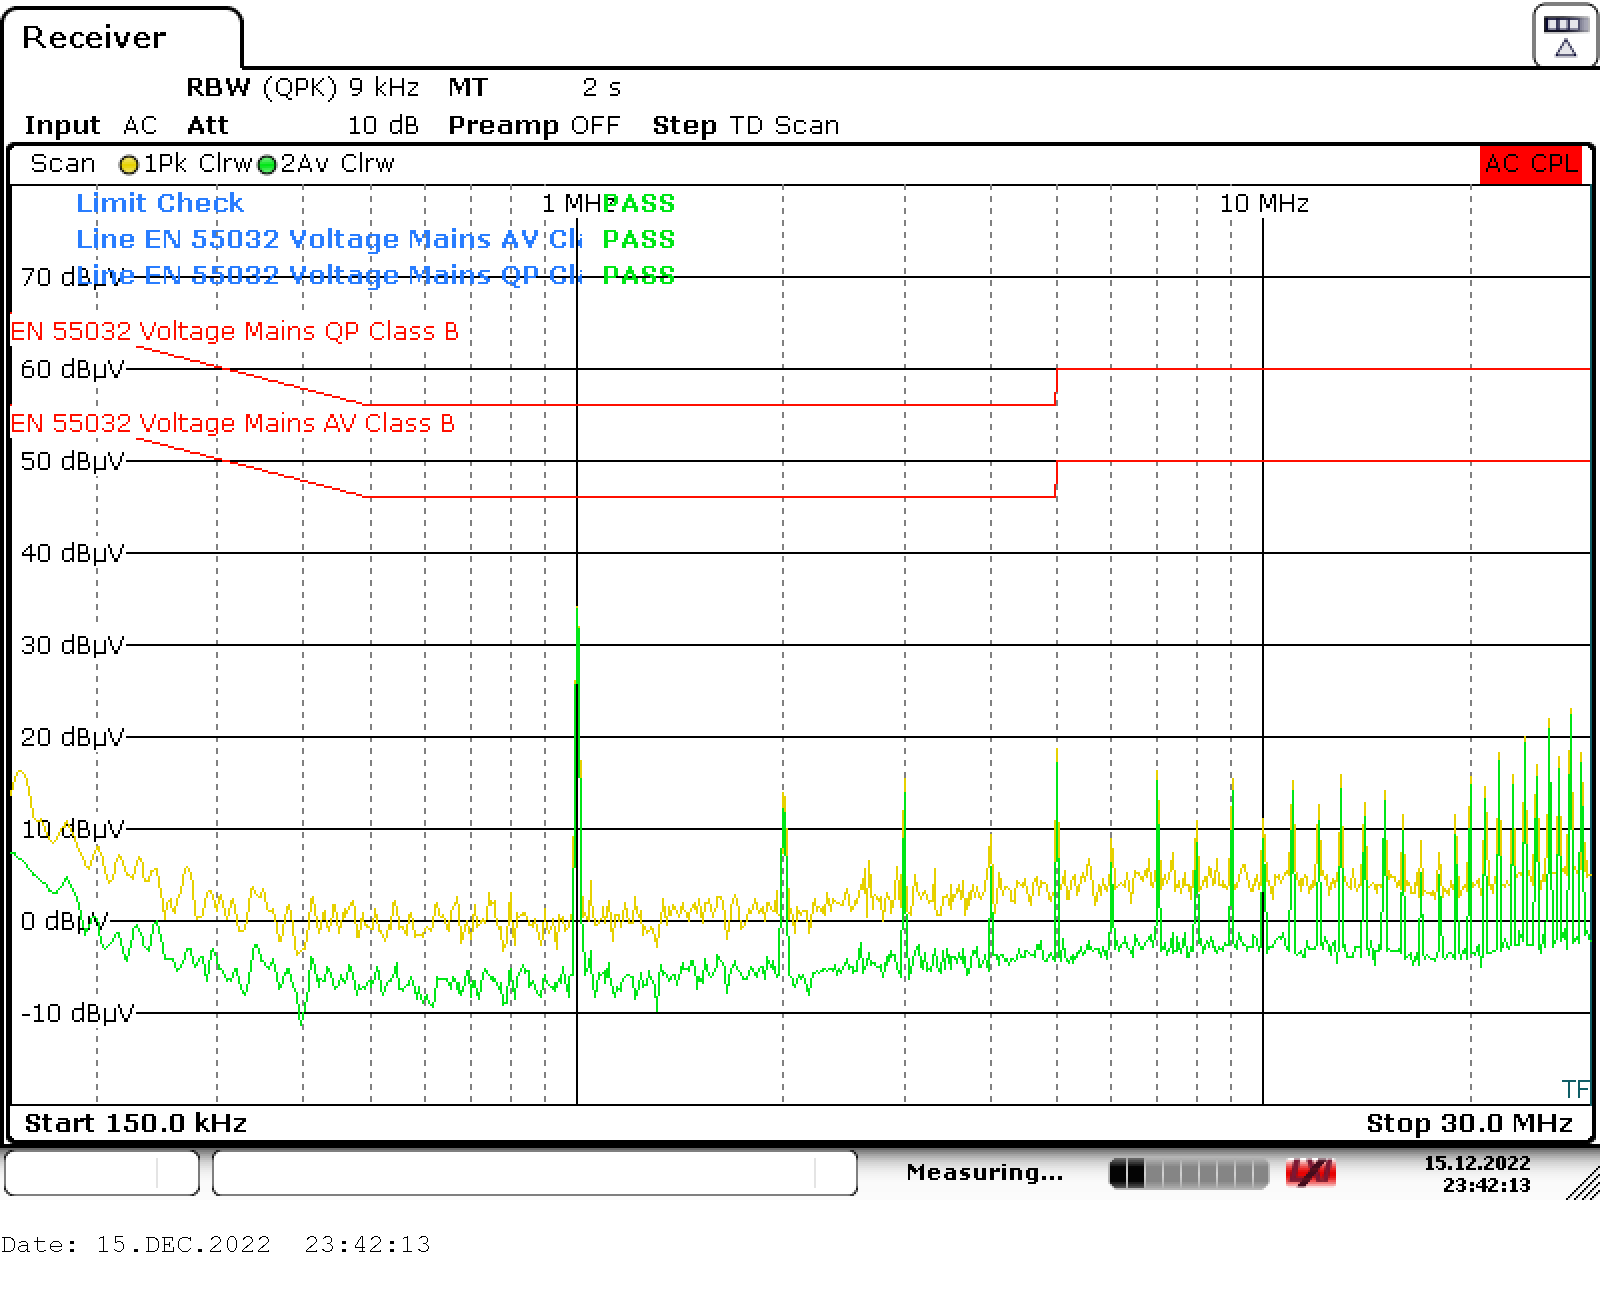Click the TF marker above the frequency axis
Image resolution: width=1600 pixels, height=1292 pixels.
(1575, 1089)
